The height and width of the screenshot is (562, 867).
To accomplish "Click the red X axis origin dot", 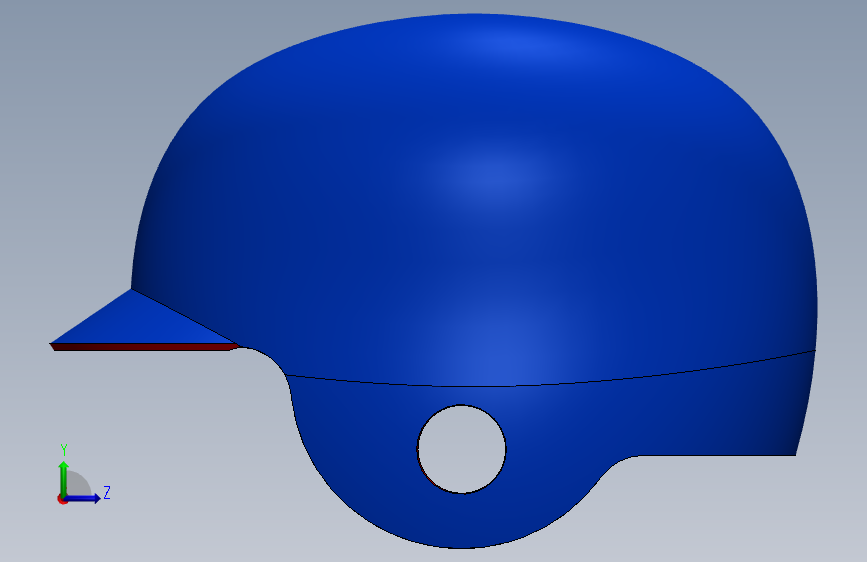I will click(62, 499).
